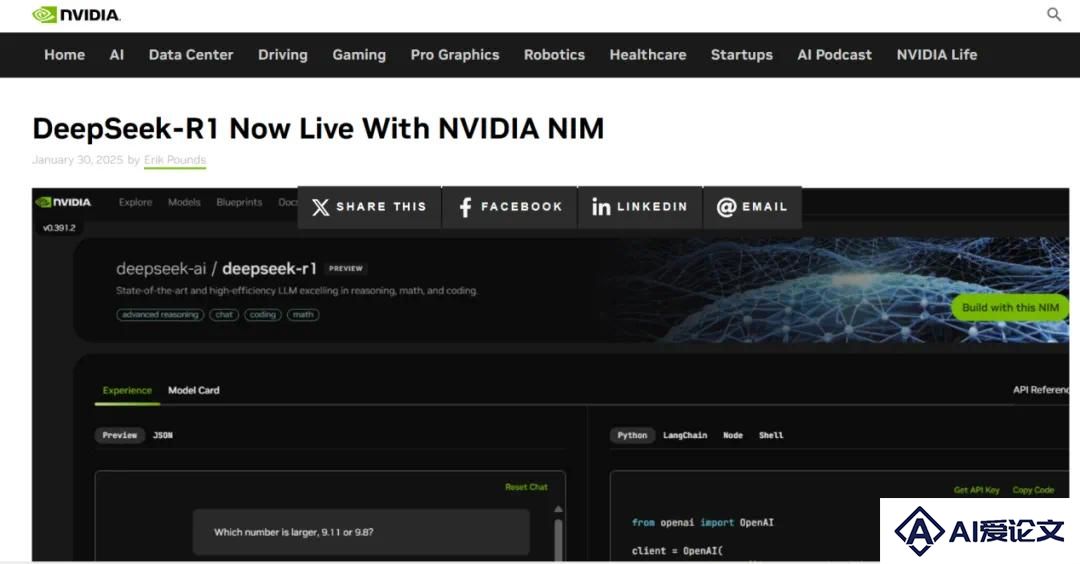Go to the Home nav item
This screenshot has width=1080, height=564.
click(65, 54)
